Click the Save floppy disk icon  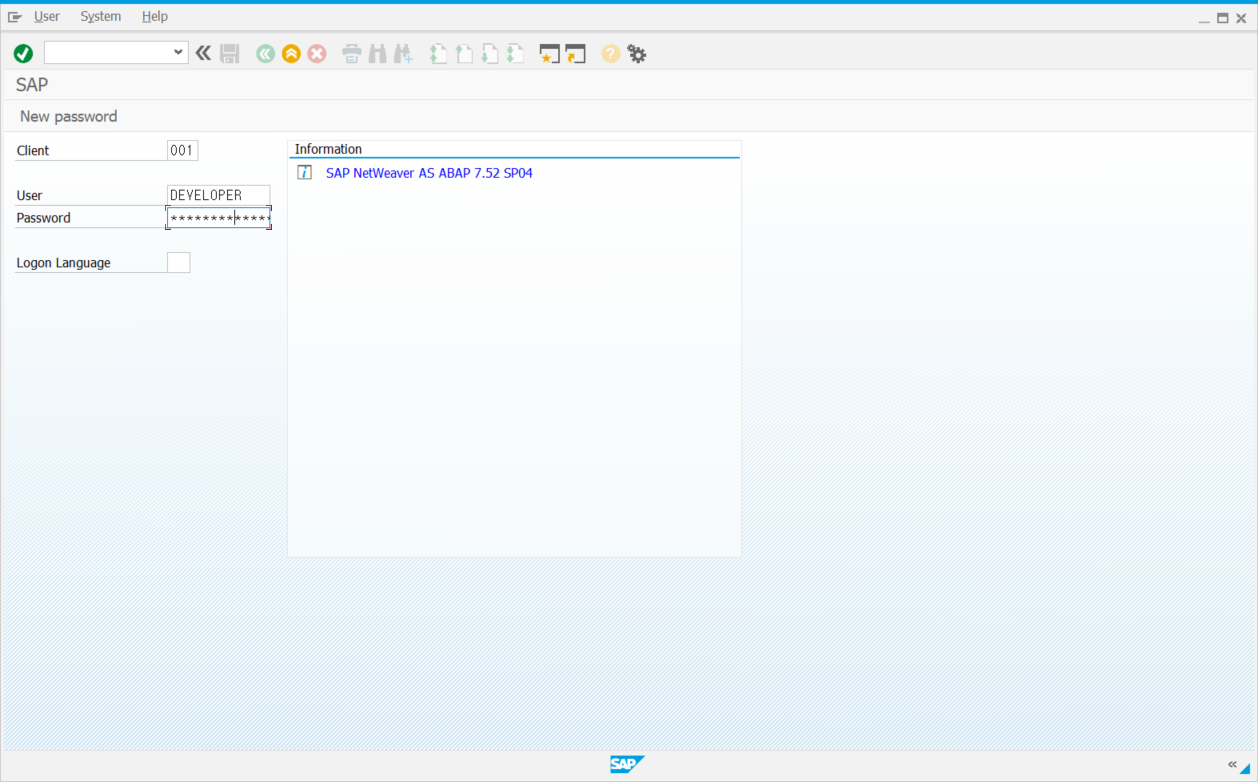click(x=230, y=54)
